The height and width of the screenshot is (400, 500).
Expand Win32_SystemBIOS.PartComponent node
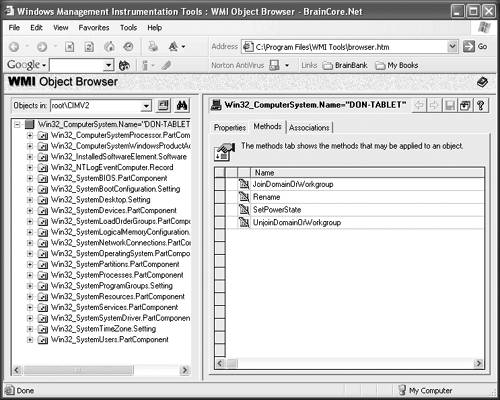tap(30, 178)
